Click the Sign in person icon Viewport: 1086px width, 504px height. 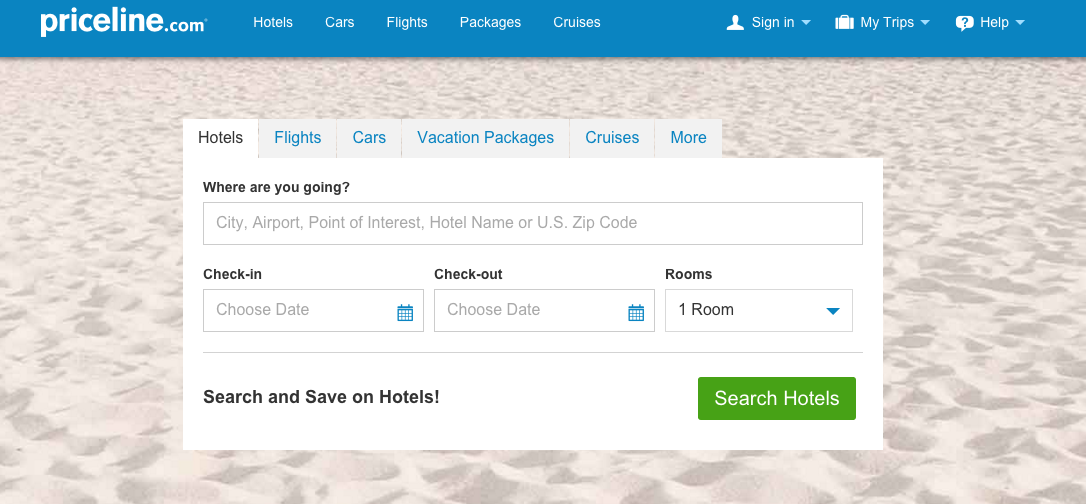tap(735, 22)
